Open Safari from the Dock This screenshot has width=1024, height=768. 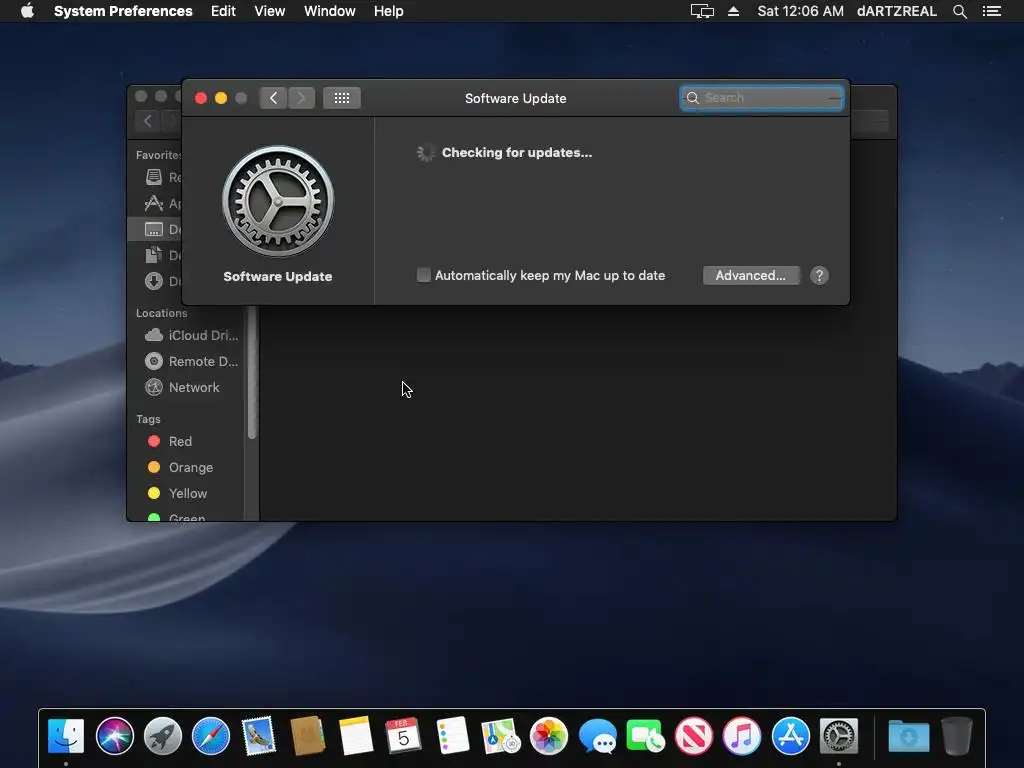point(211,736)
